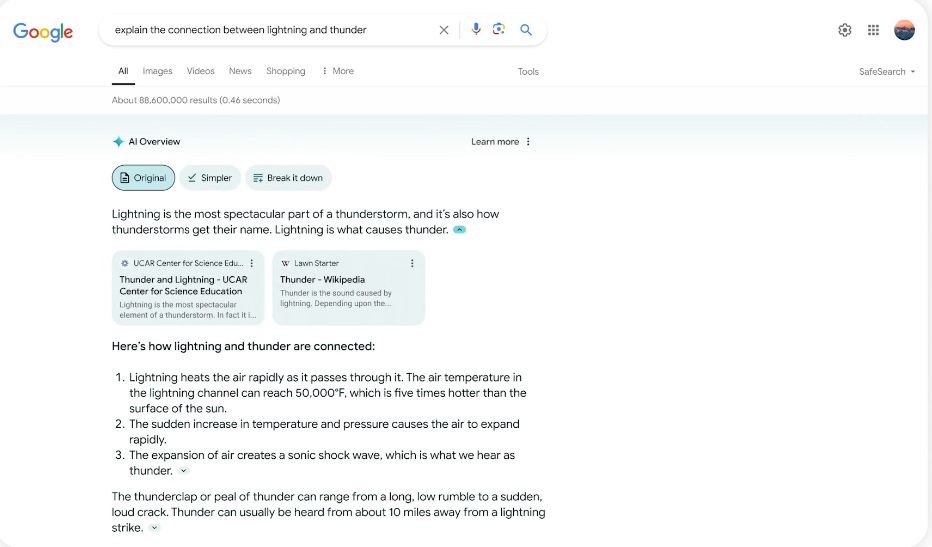Screen dimensions: 932x547
Task: Clear the search query with X icon
Action: tap(443, 30)
